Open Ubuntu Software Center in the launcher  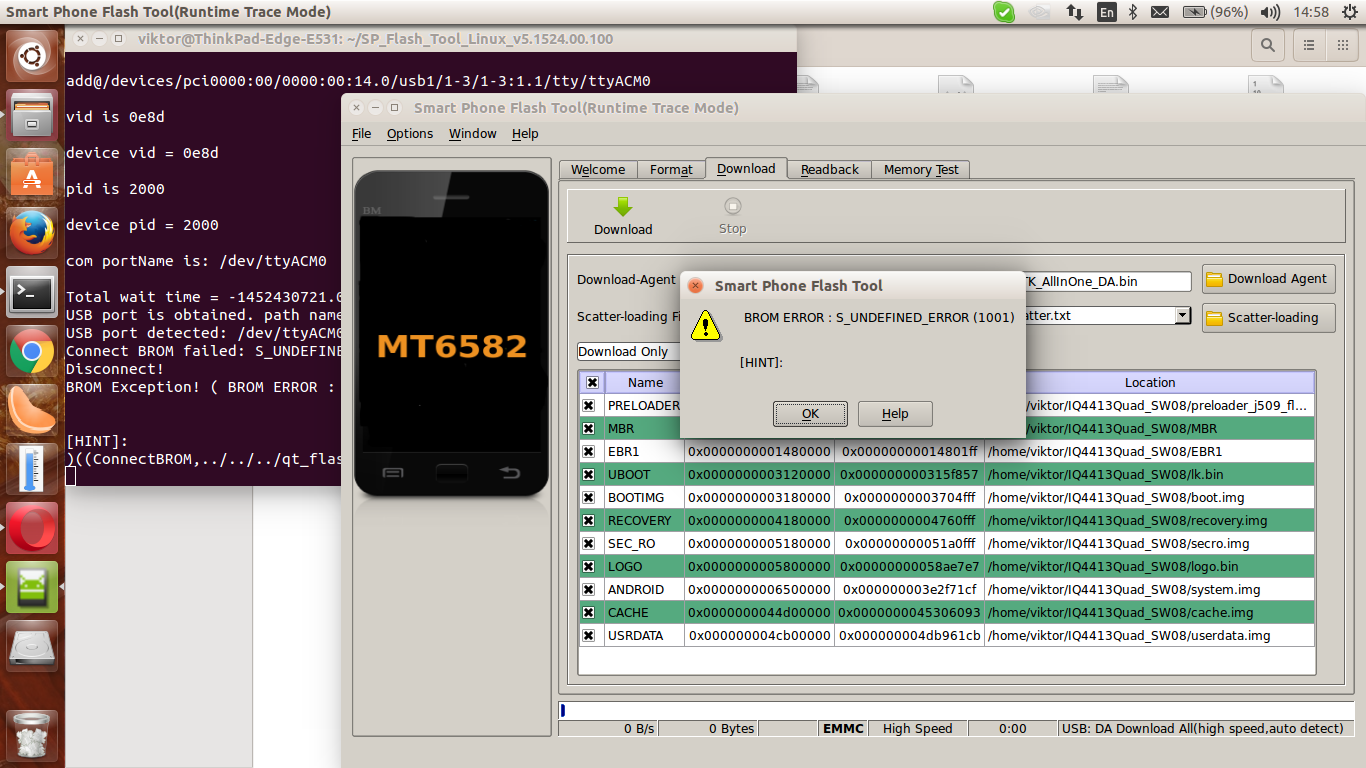tap(32, 177)
